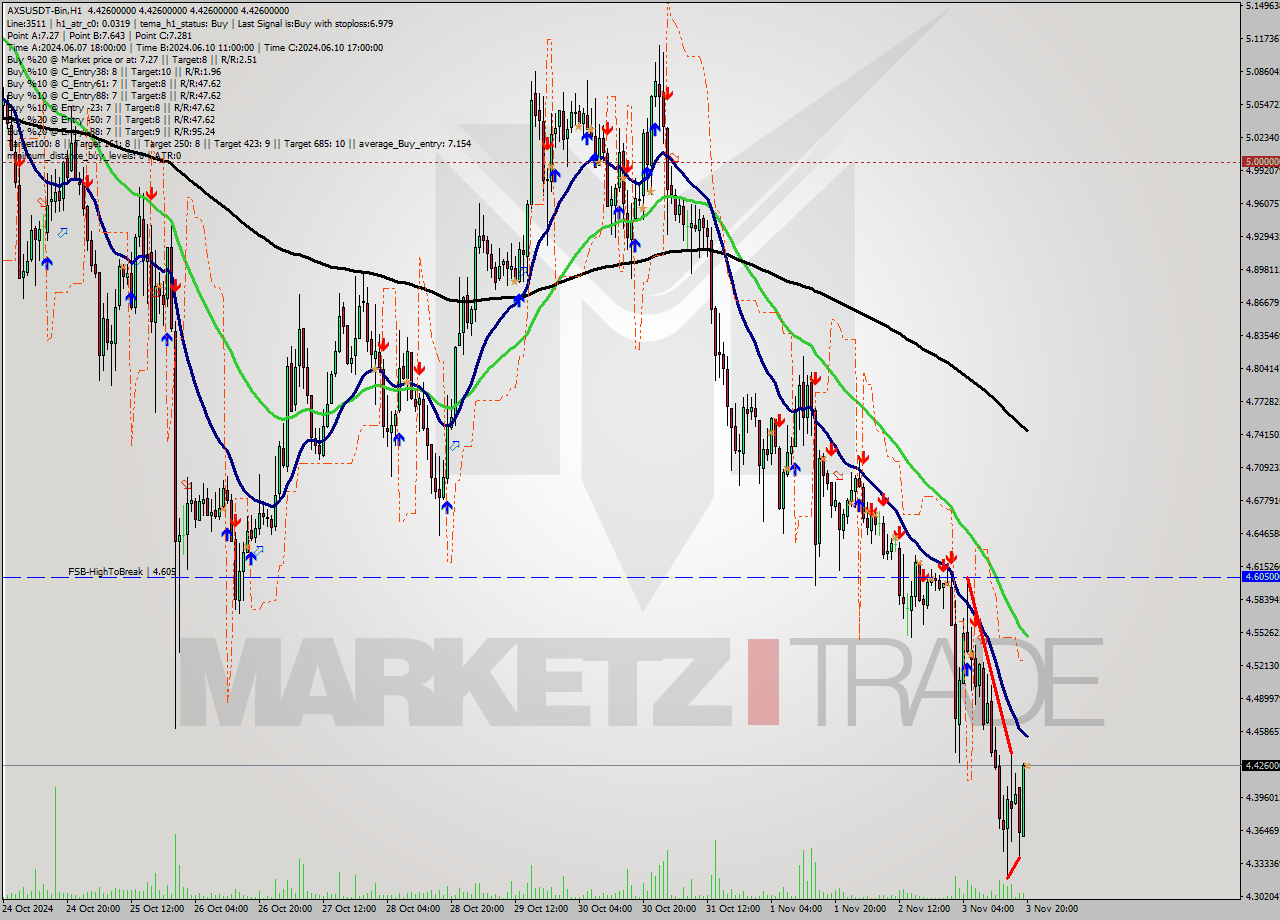The image size is (1280, 920).
Task: Click the AXSUSDT-Bin,H1 symbol title
Action: tap(44, 11)
